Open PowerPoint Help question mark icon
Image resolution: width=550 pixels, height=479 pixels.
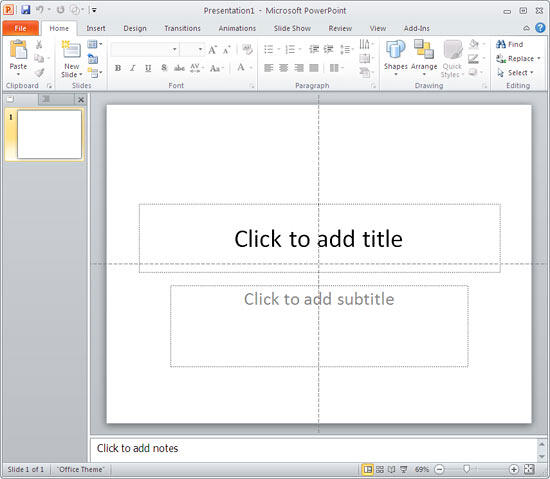(x=540, y=28)
